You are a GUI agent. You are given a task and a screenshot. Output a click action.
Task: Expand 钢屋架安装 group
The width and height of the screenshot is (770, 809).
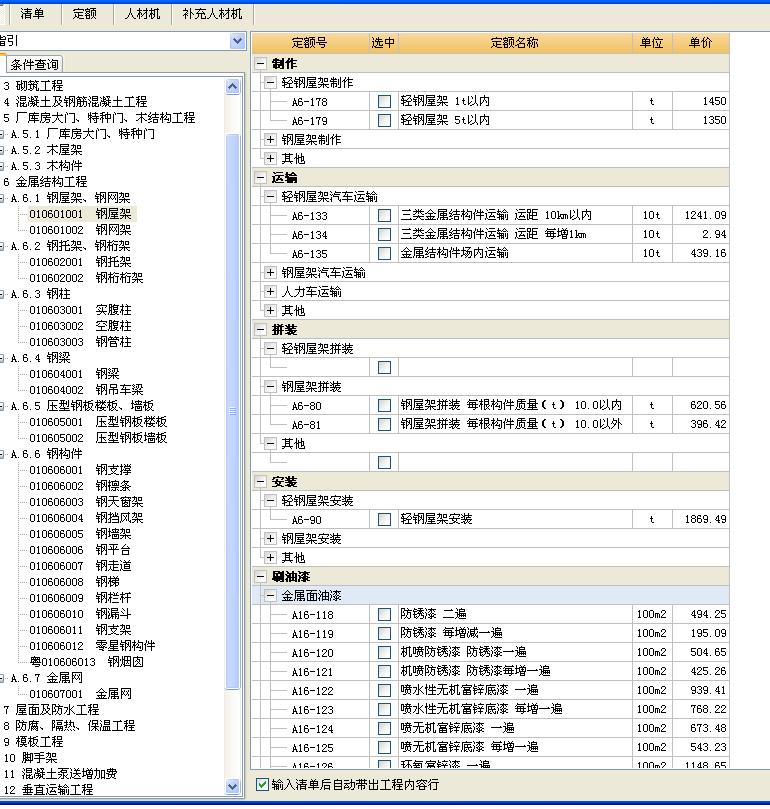(270, 539)
